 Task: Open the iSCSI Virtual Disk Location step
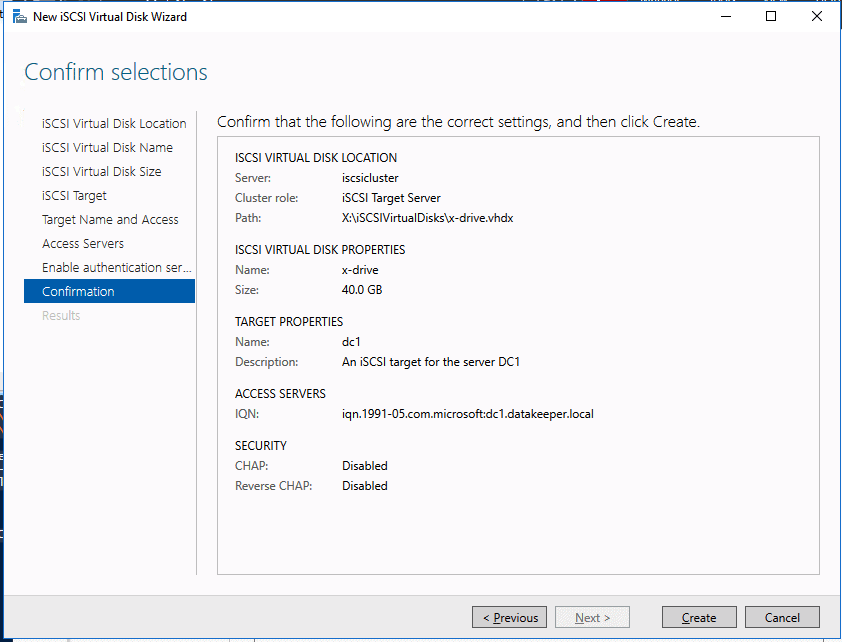coord(114,124)
